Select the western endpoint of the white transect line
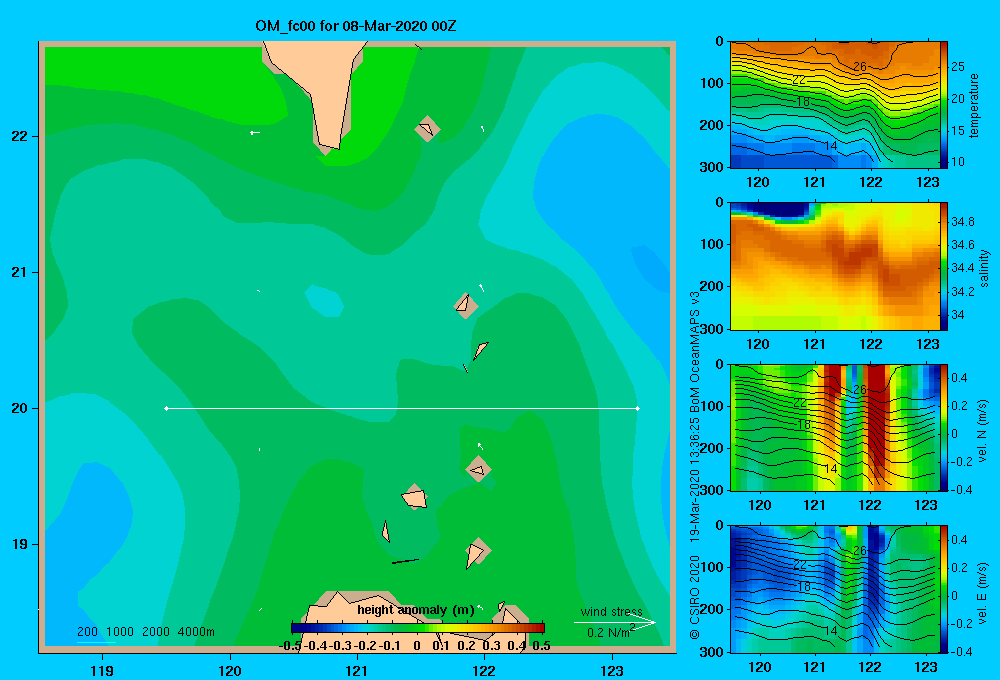 tap(166, 408)
